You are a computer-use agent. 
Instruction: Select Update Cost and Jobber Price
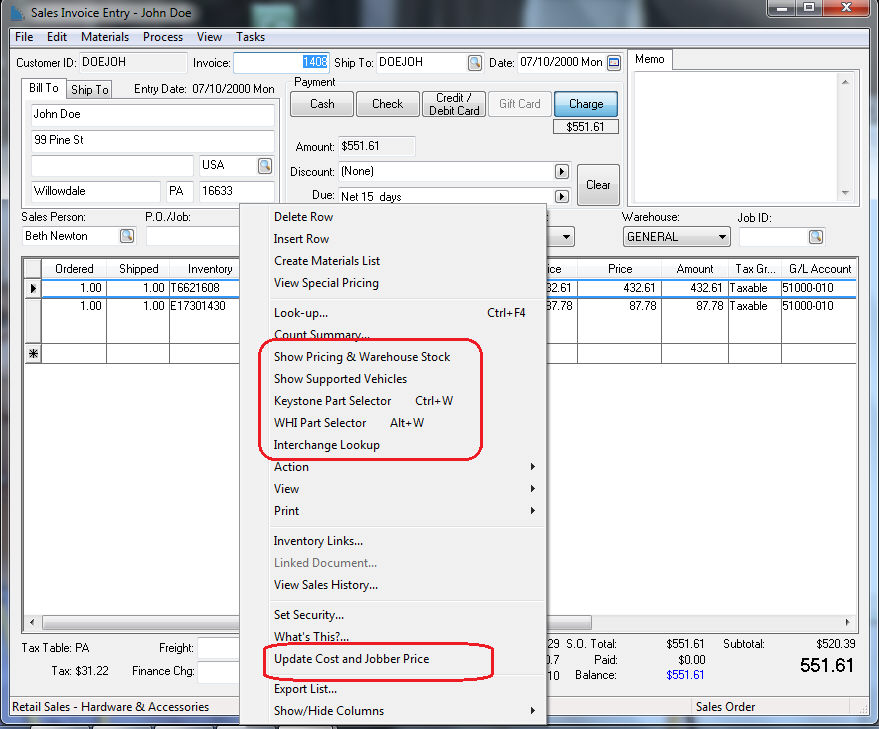coord(351,659)
